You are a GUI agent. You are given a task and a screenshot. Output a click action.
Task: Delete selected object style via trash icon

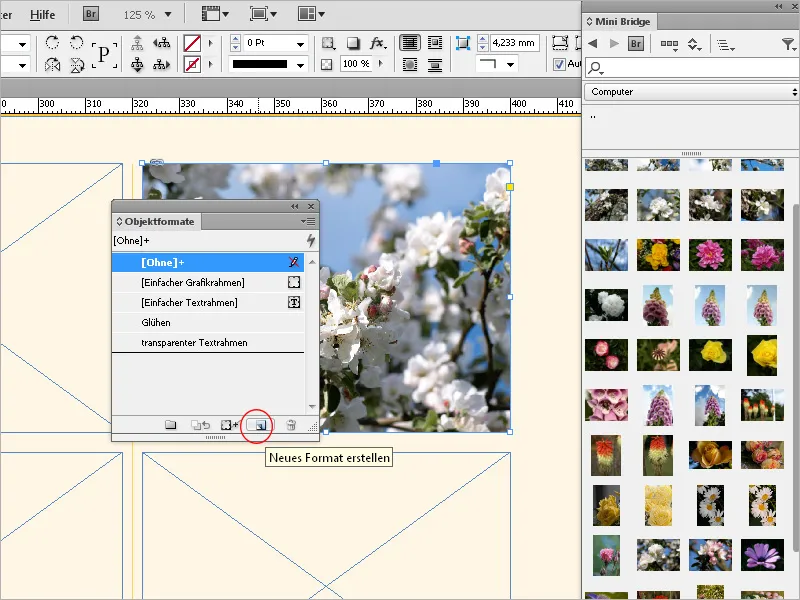coord(290,424)
